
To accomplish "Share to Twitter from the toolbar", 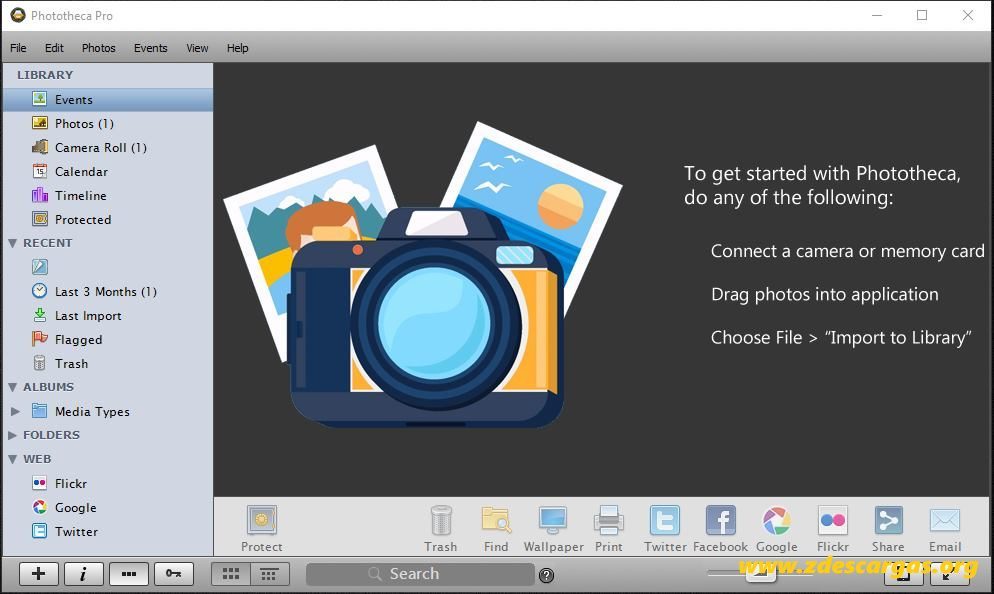I will click(665, 521).
